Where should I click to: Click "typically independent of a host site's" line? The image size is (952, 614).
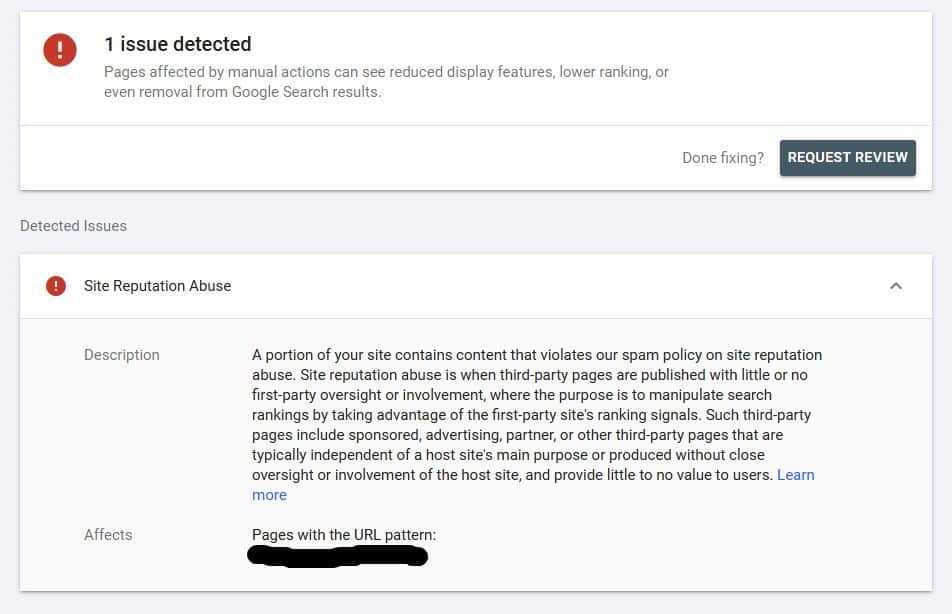click(508, 455)
